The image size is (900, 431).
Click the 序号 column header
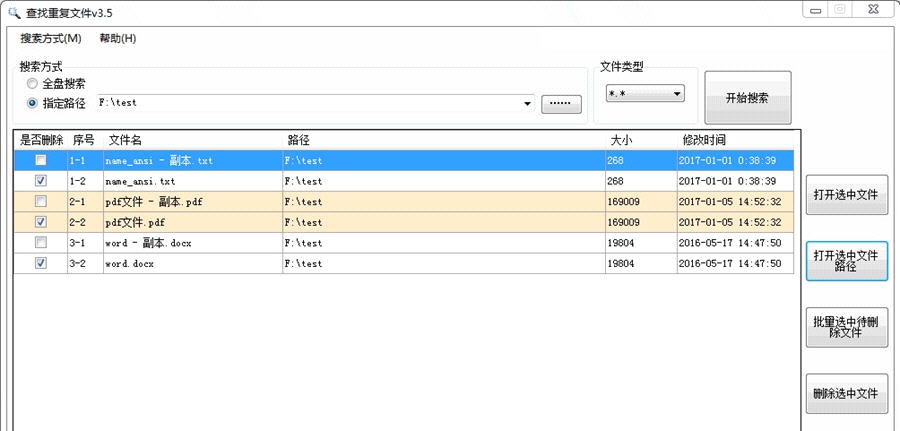coord(85,140)
